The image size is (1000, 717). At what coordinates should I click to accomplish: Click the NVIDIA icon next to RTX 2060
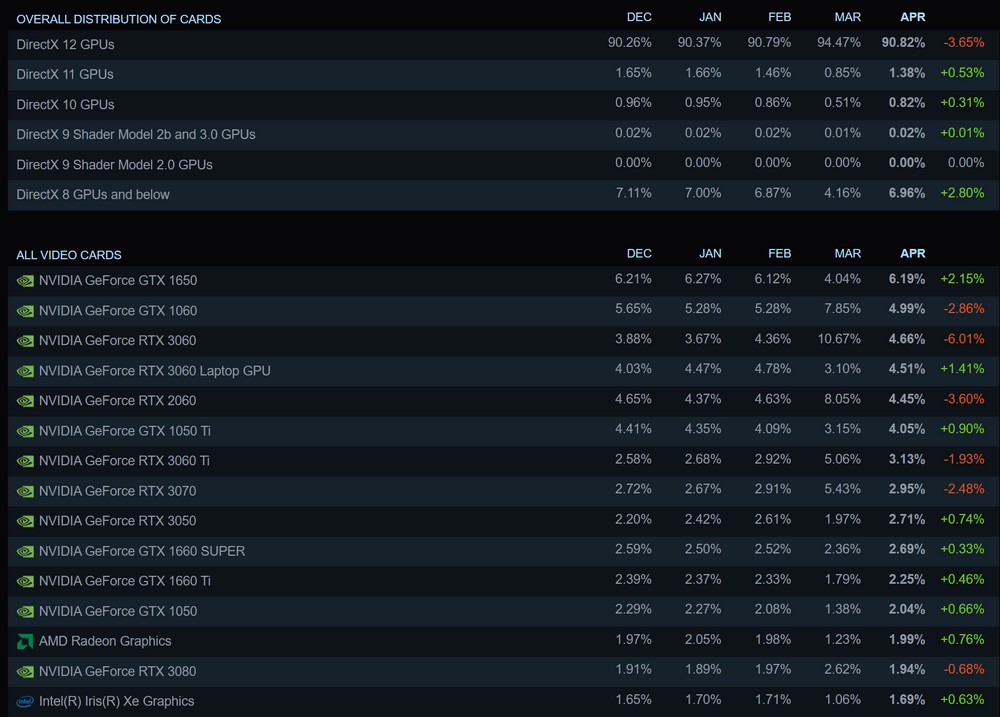[x=25, y=401]
